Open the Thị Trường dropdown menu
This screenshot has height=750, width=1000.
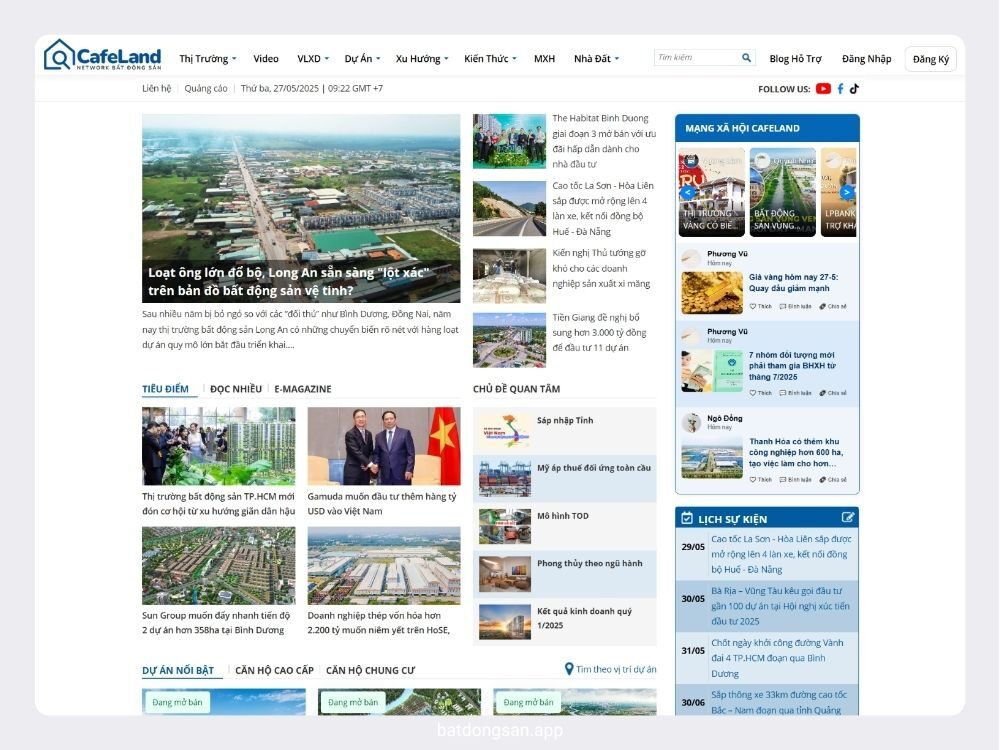(x=206, y=58)
